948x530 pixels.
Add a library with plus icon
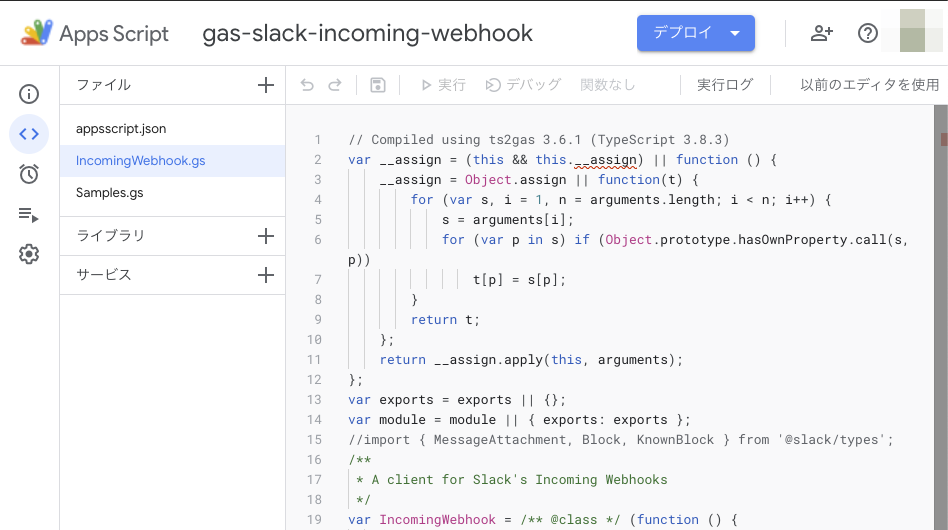pyautogui.click(x=266, y=236)
